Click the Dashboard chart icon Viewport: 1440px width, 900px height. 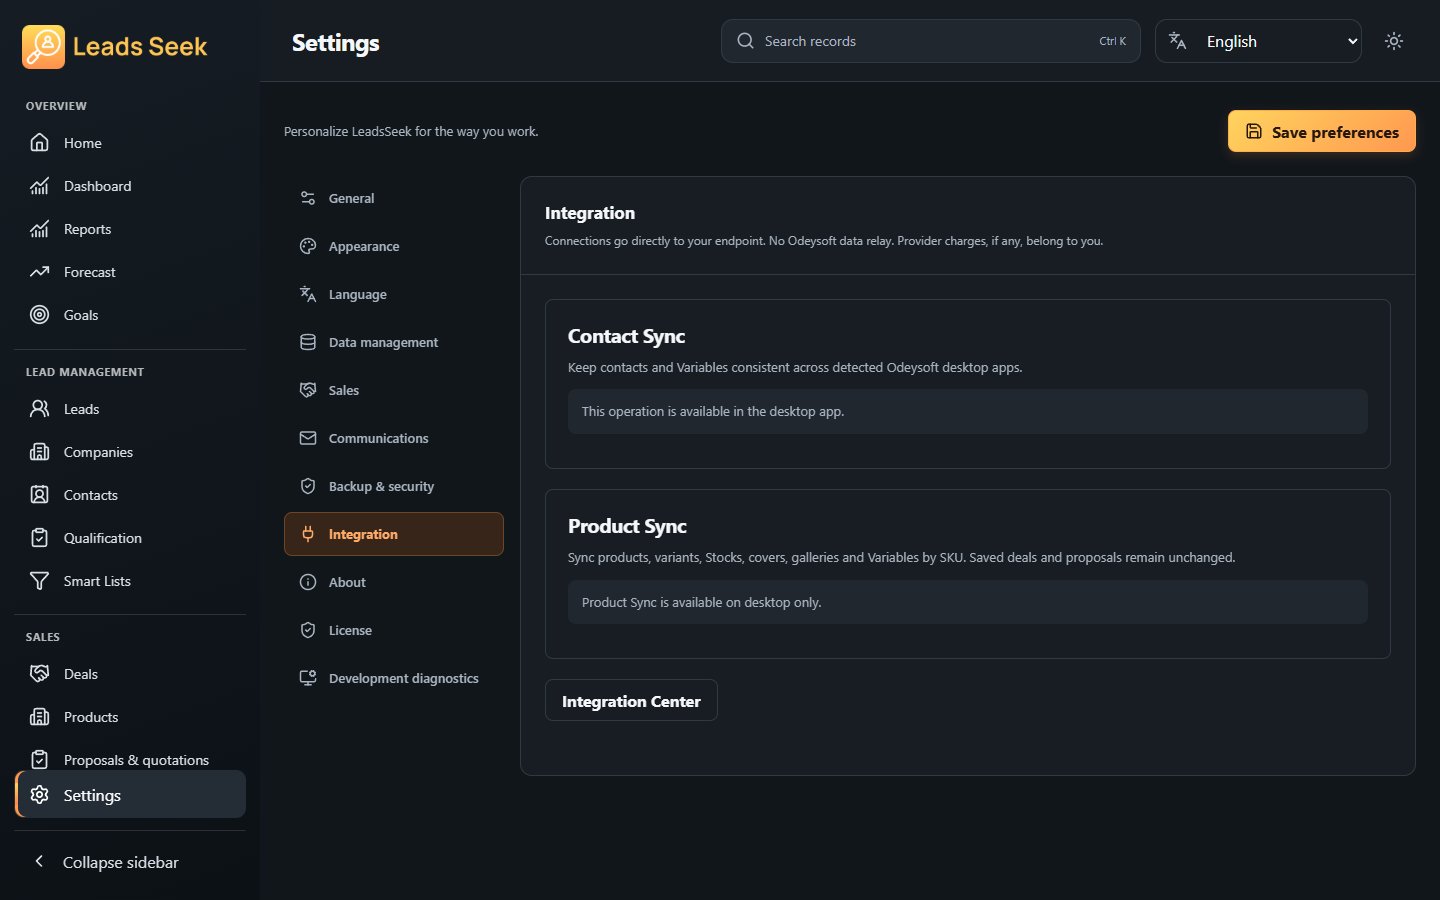tap(39, 186)
